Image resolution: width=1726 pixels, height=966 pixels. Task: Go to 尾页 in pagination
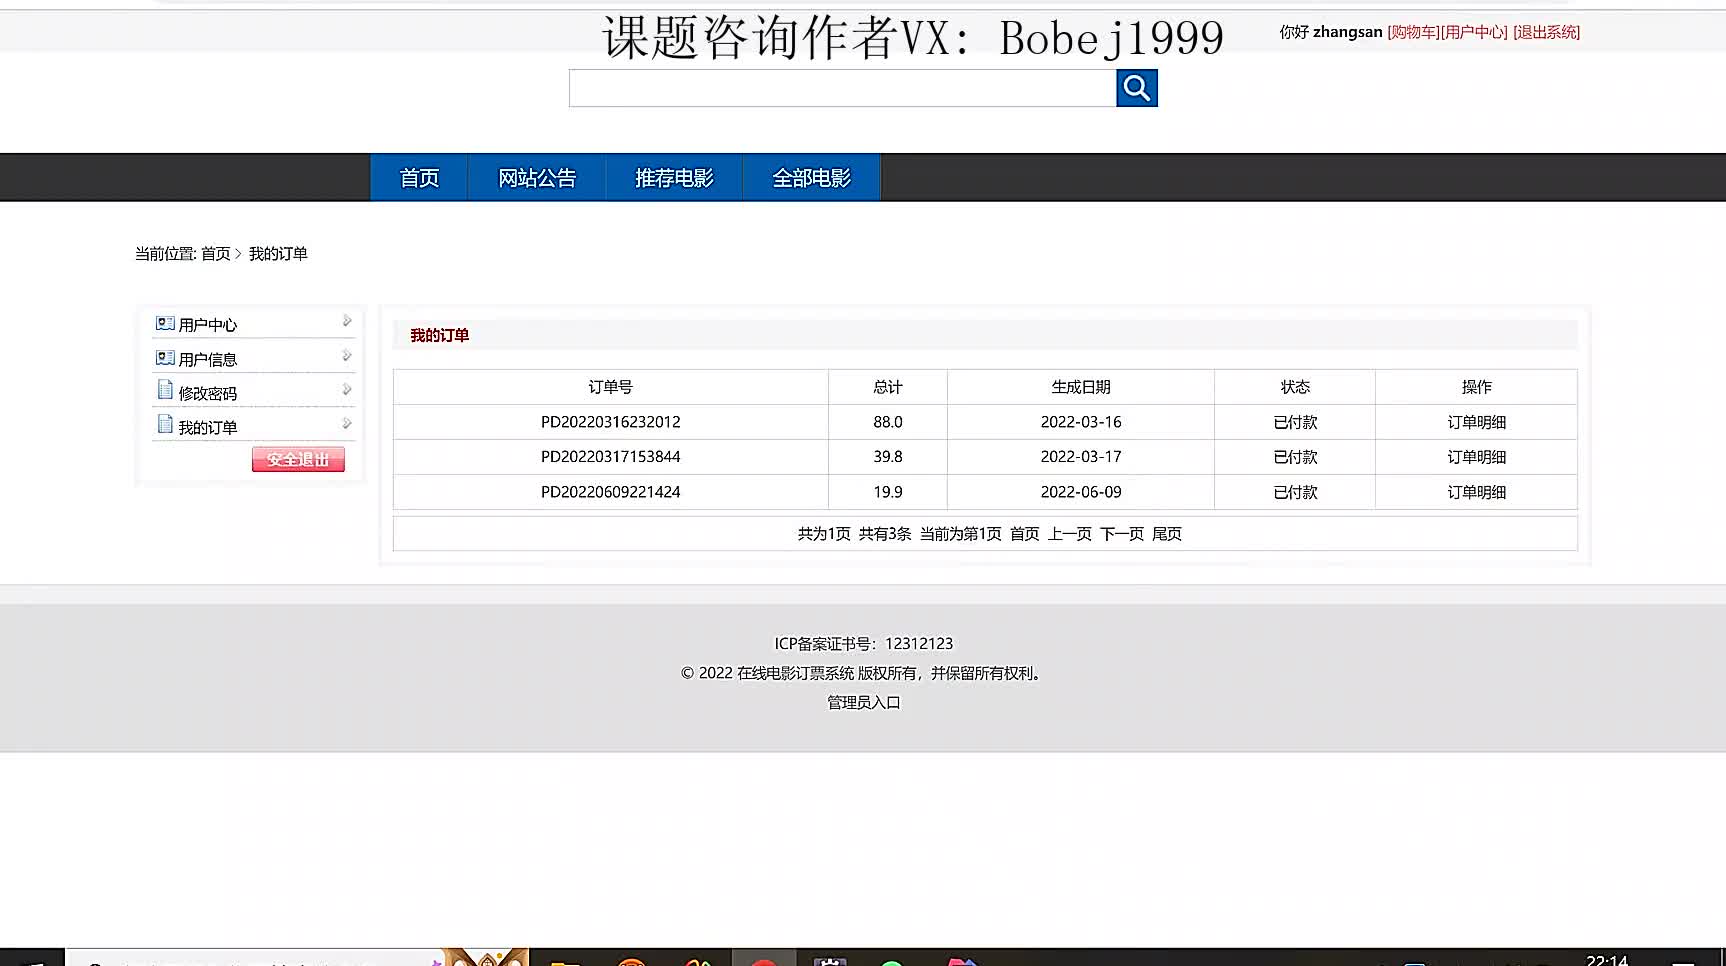pyautogui.click(x=1166, y=534)
